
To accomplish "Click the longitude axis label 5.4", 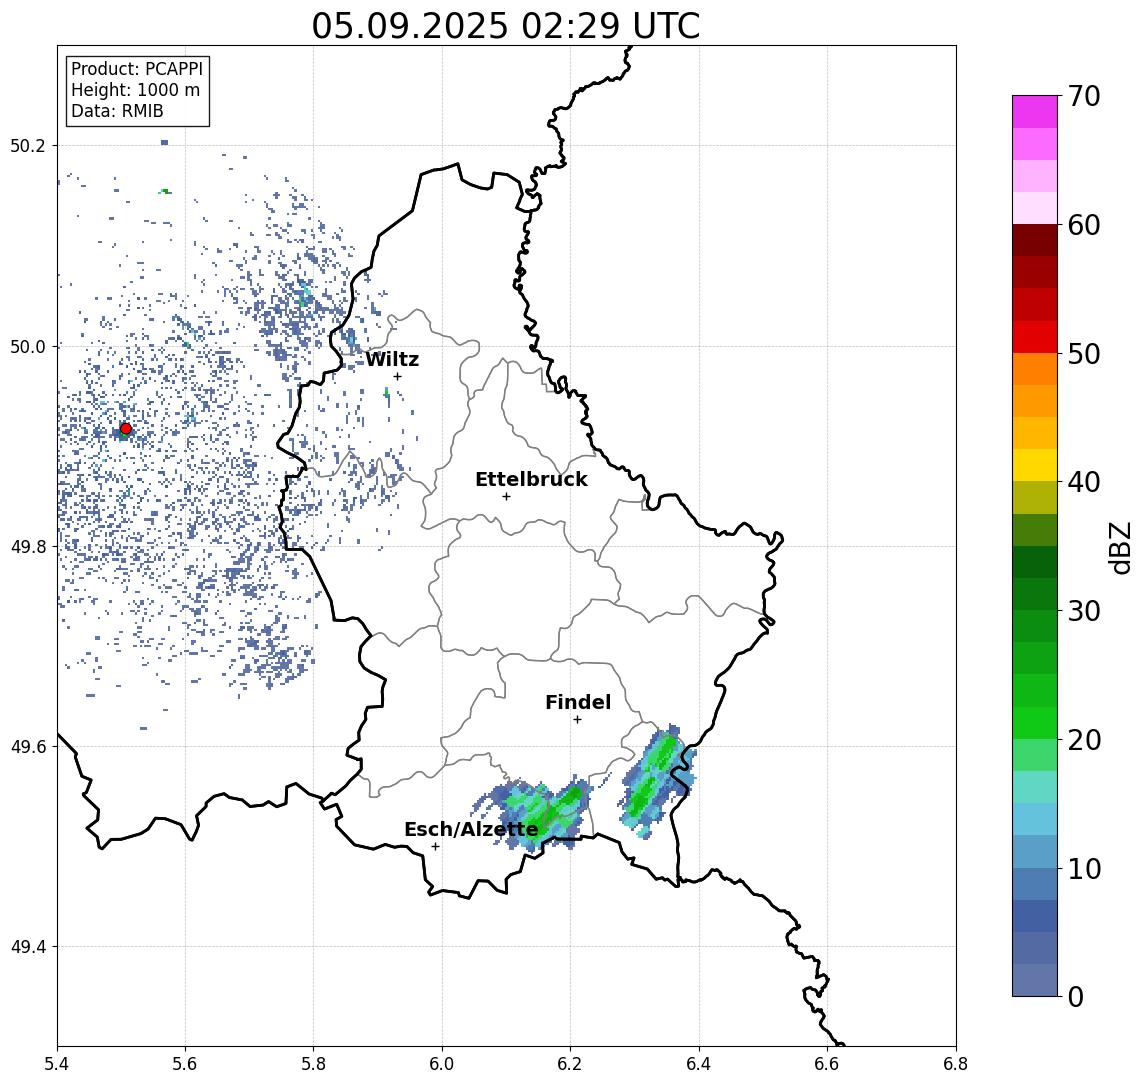I will coord(57,1064).
